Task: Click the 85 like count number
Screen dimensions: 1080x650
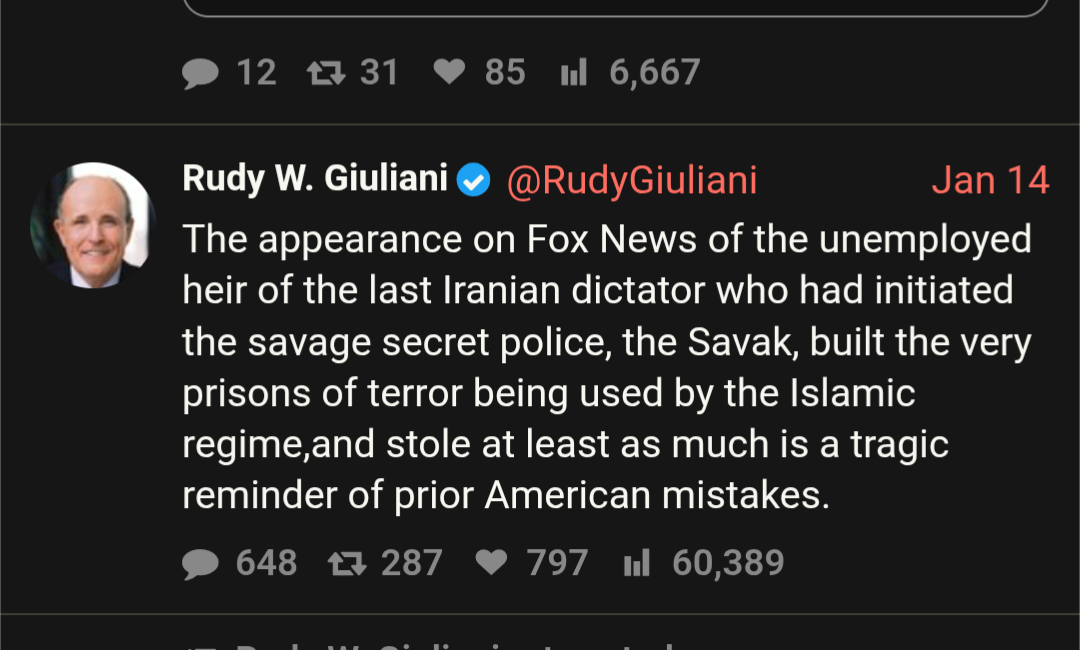Action: pyautogui.click(x=505, y=73)
